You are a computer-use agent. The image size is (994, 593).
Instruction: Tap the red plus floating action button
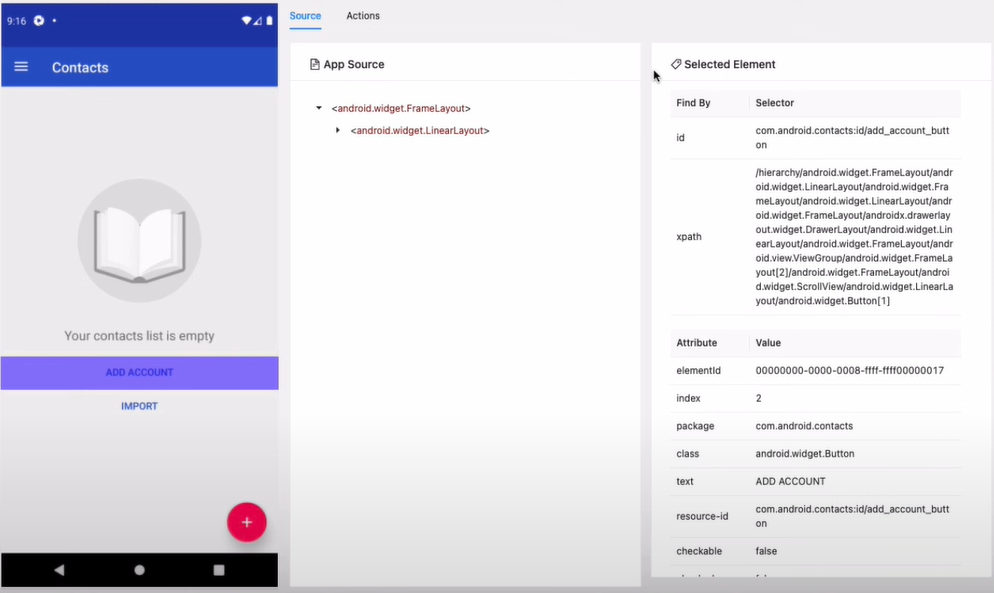tap(247, 522)
